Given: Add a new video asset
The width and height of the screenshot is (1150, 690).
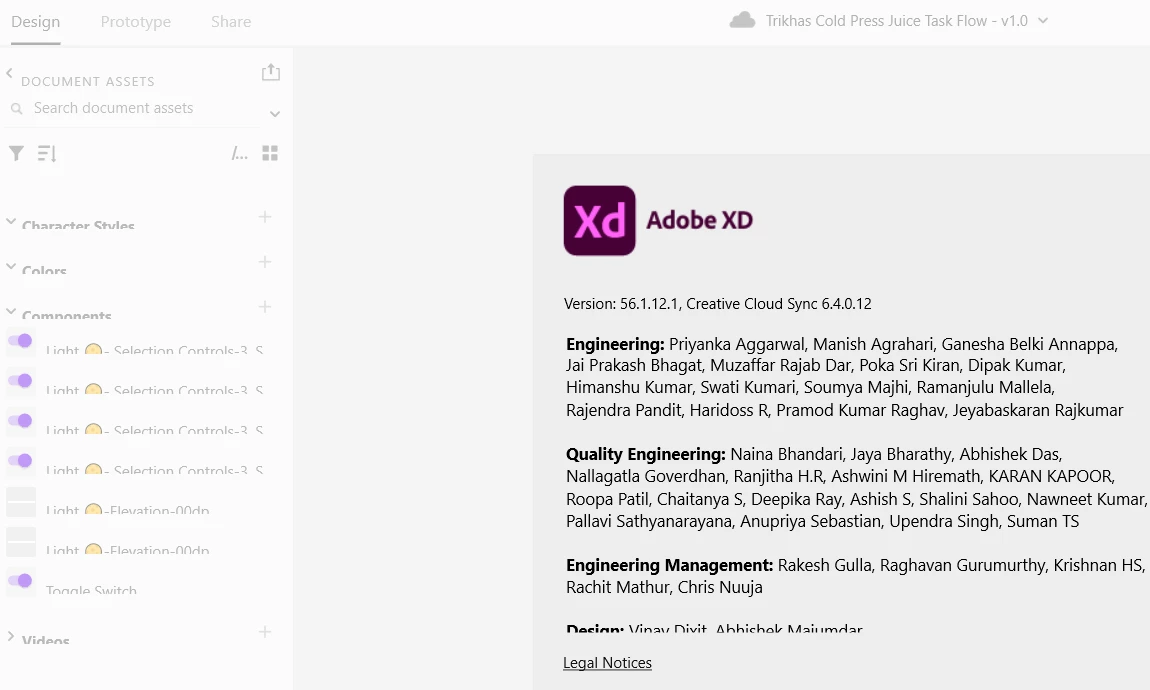Looking at the screenshot, I should [265, 632].
